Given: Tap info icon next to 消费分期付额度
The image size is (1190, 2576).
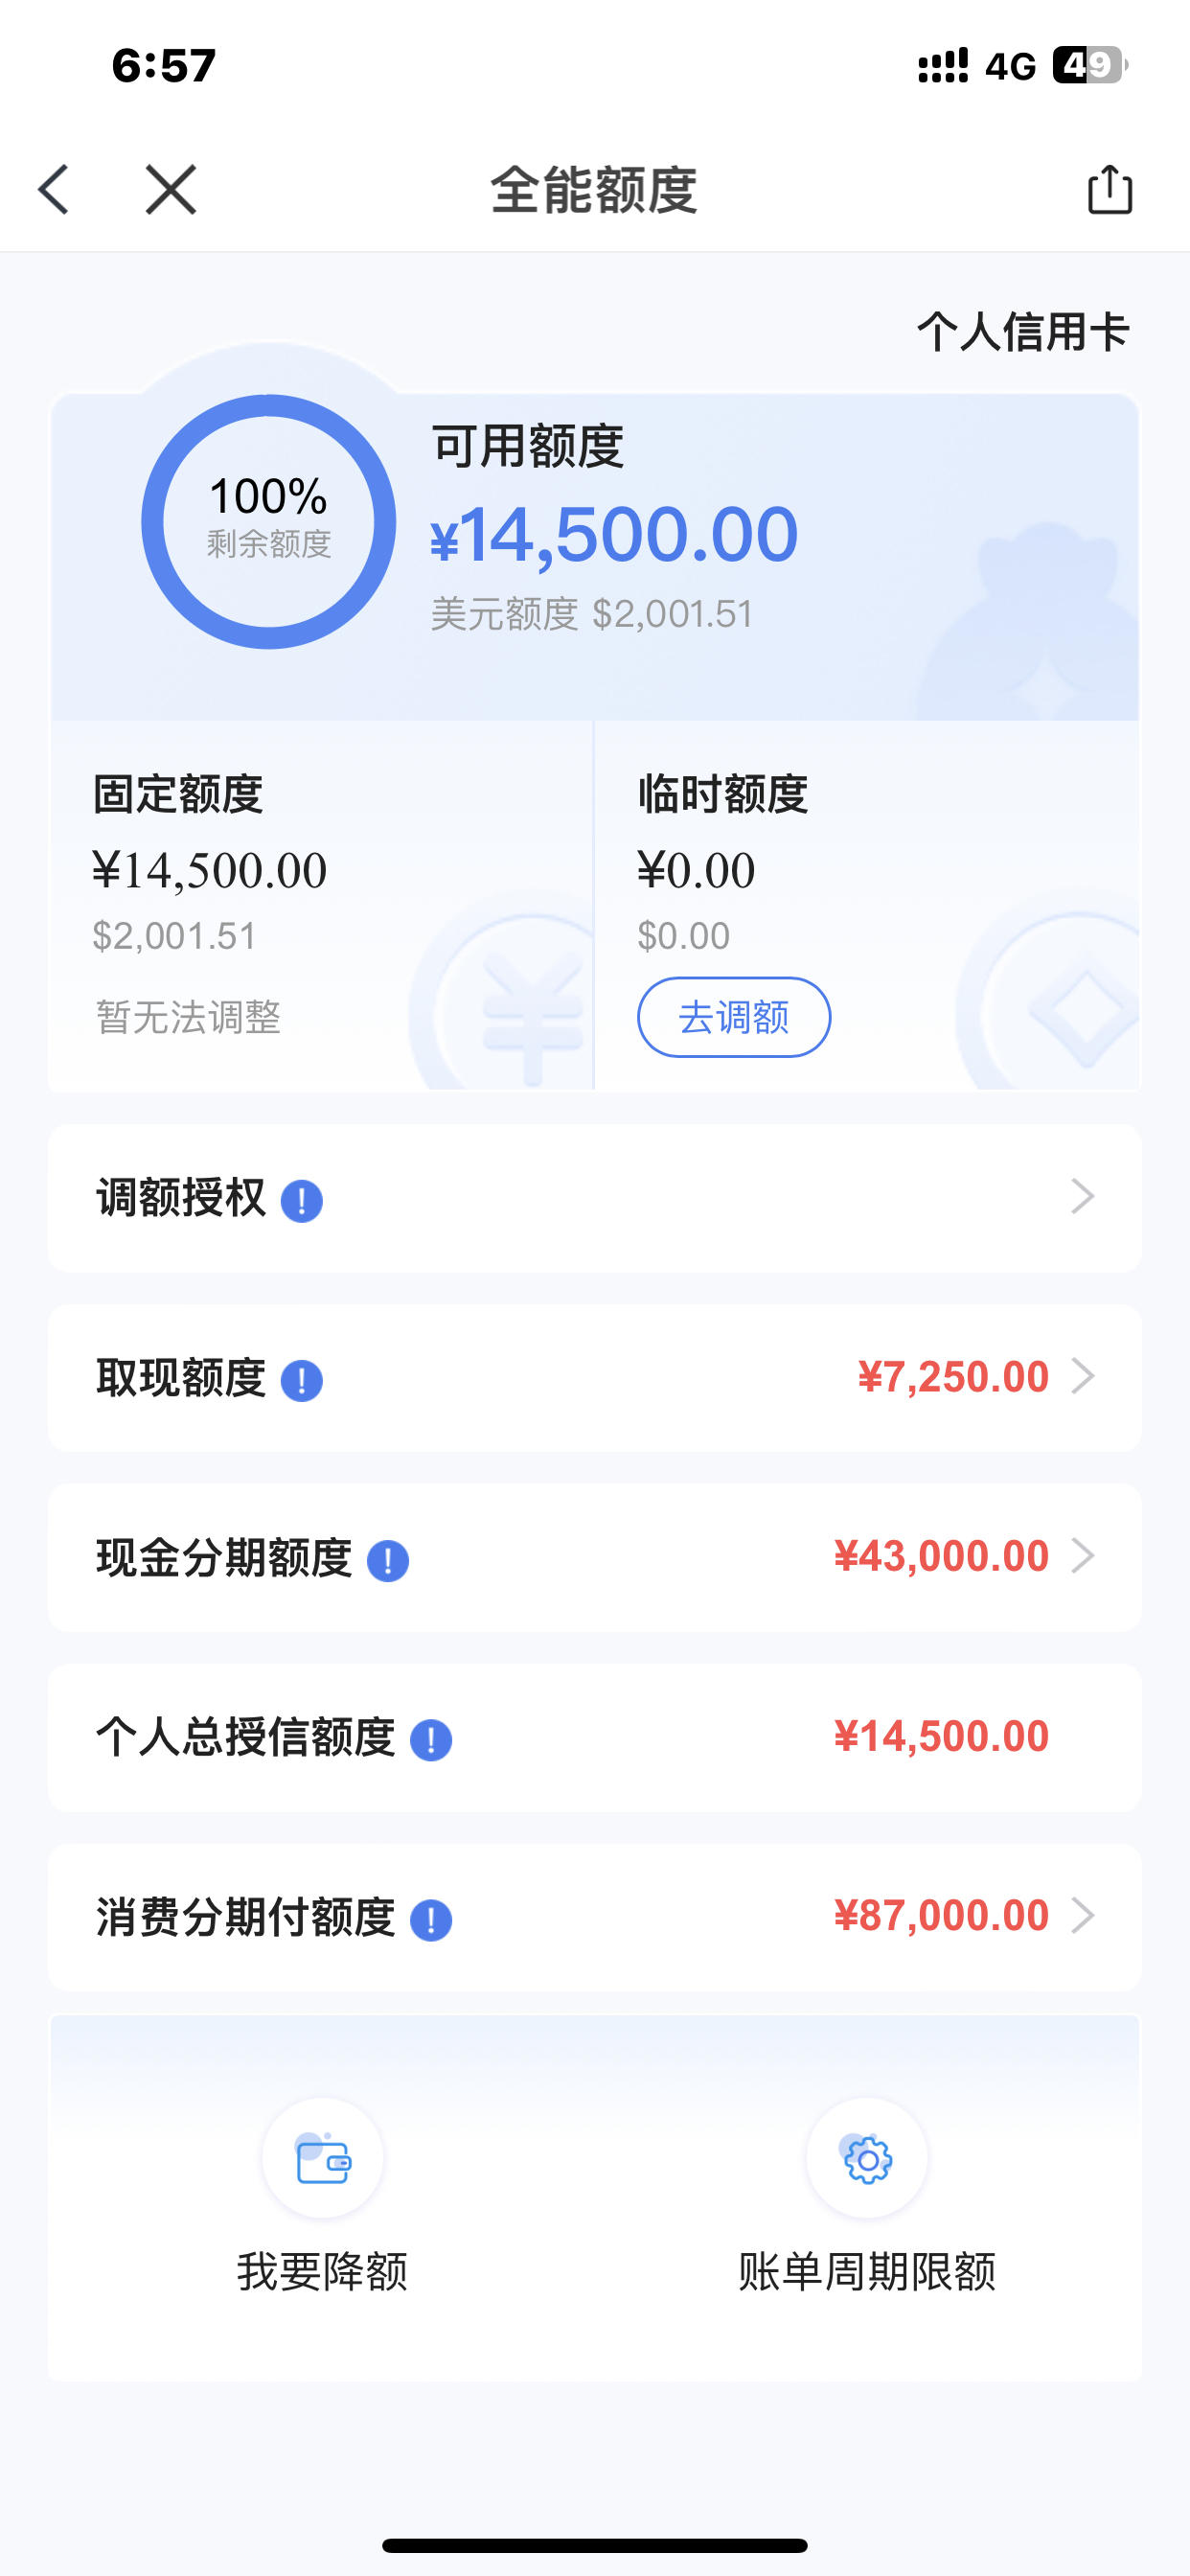Looking at the screenshot, I should (431, 1920).
